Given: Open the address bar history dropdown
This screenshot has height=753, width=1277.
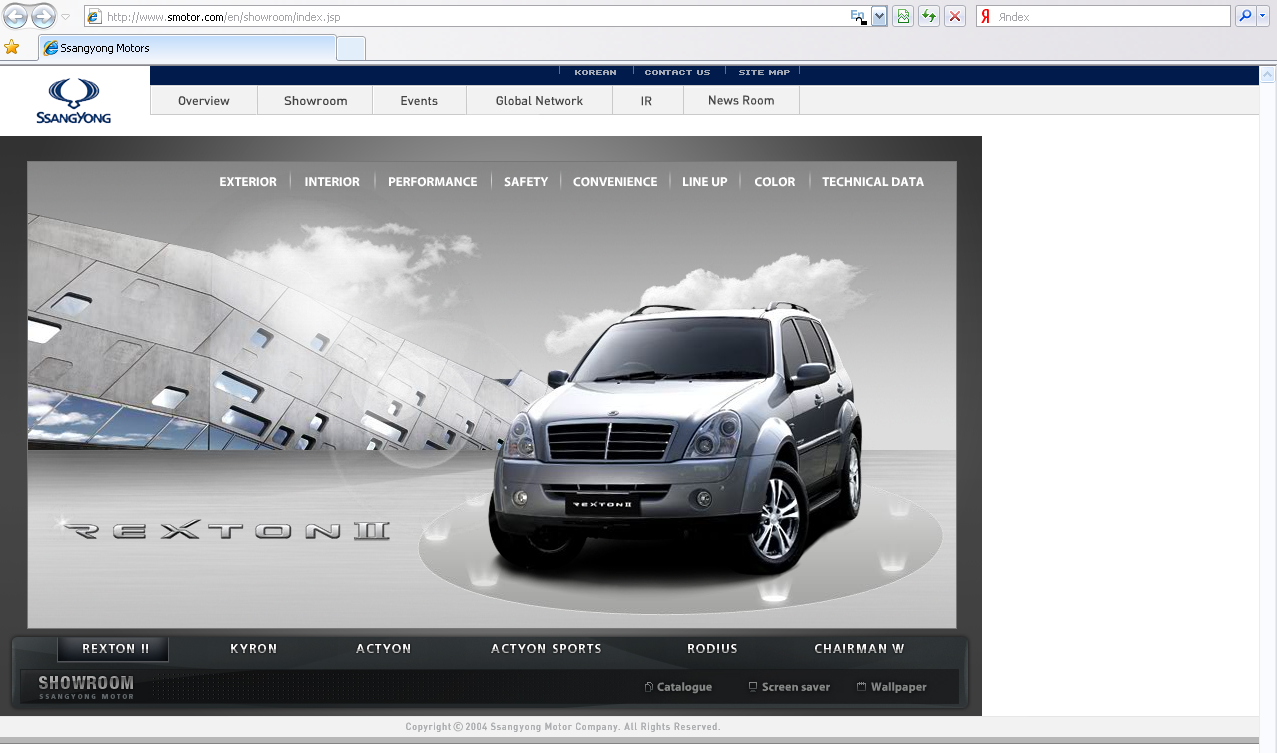Looking at the screenshot, I should point(879,17).
